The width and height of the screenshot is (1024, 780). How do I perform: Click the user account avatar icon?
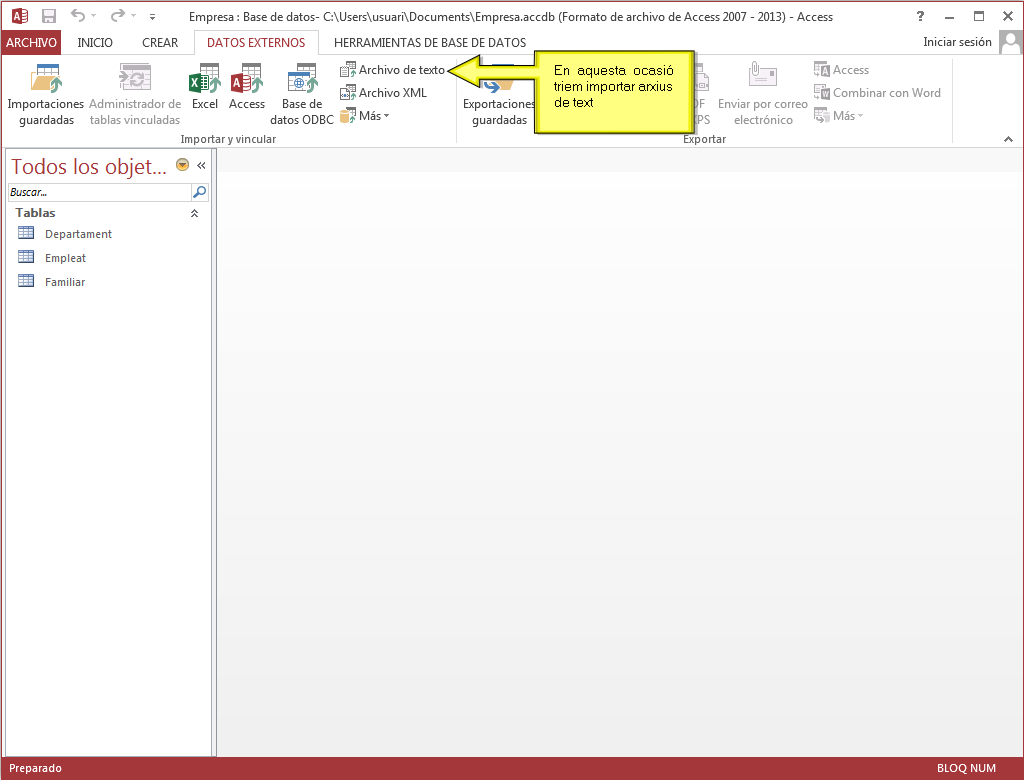(x=1010, y=42)
